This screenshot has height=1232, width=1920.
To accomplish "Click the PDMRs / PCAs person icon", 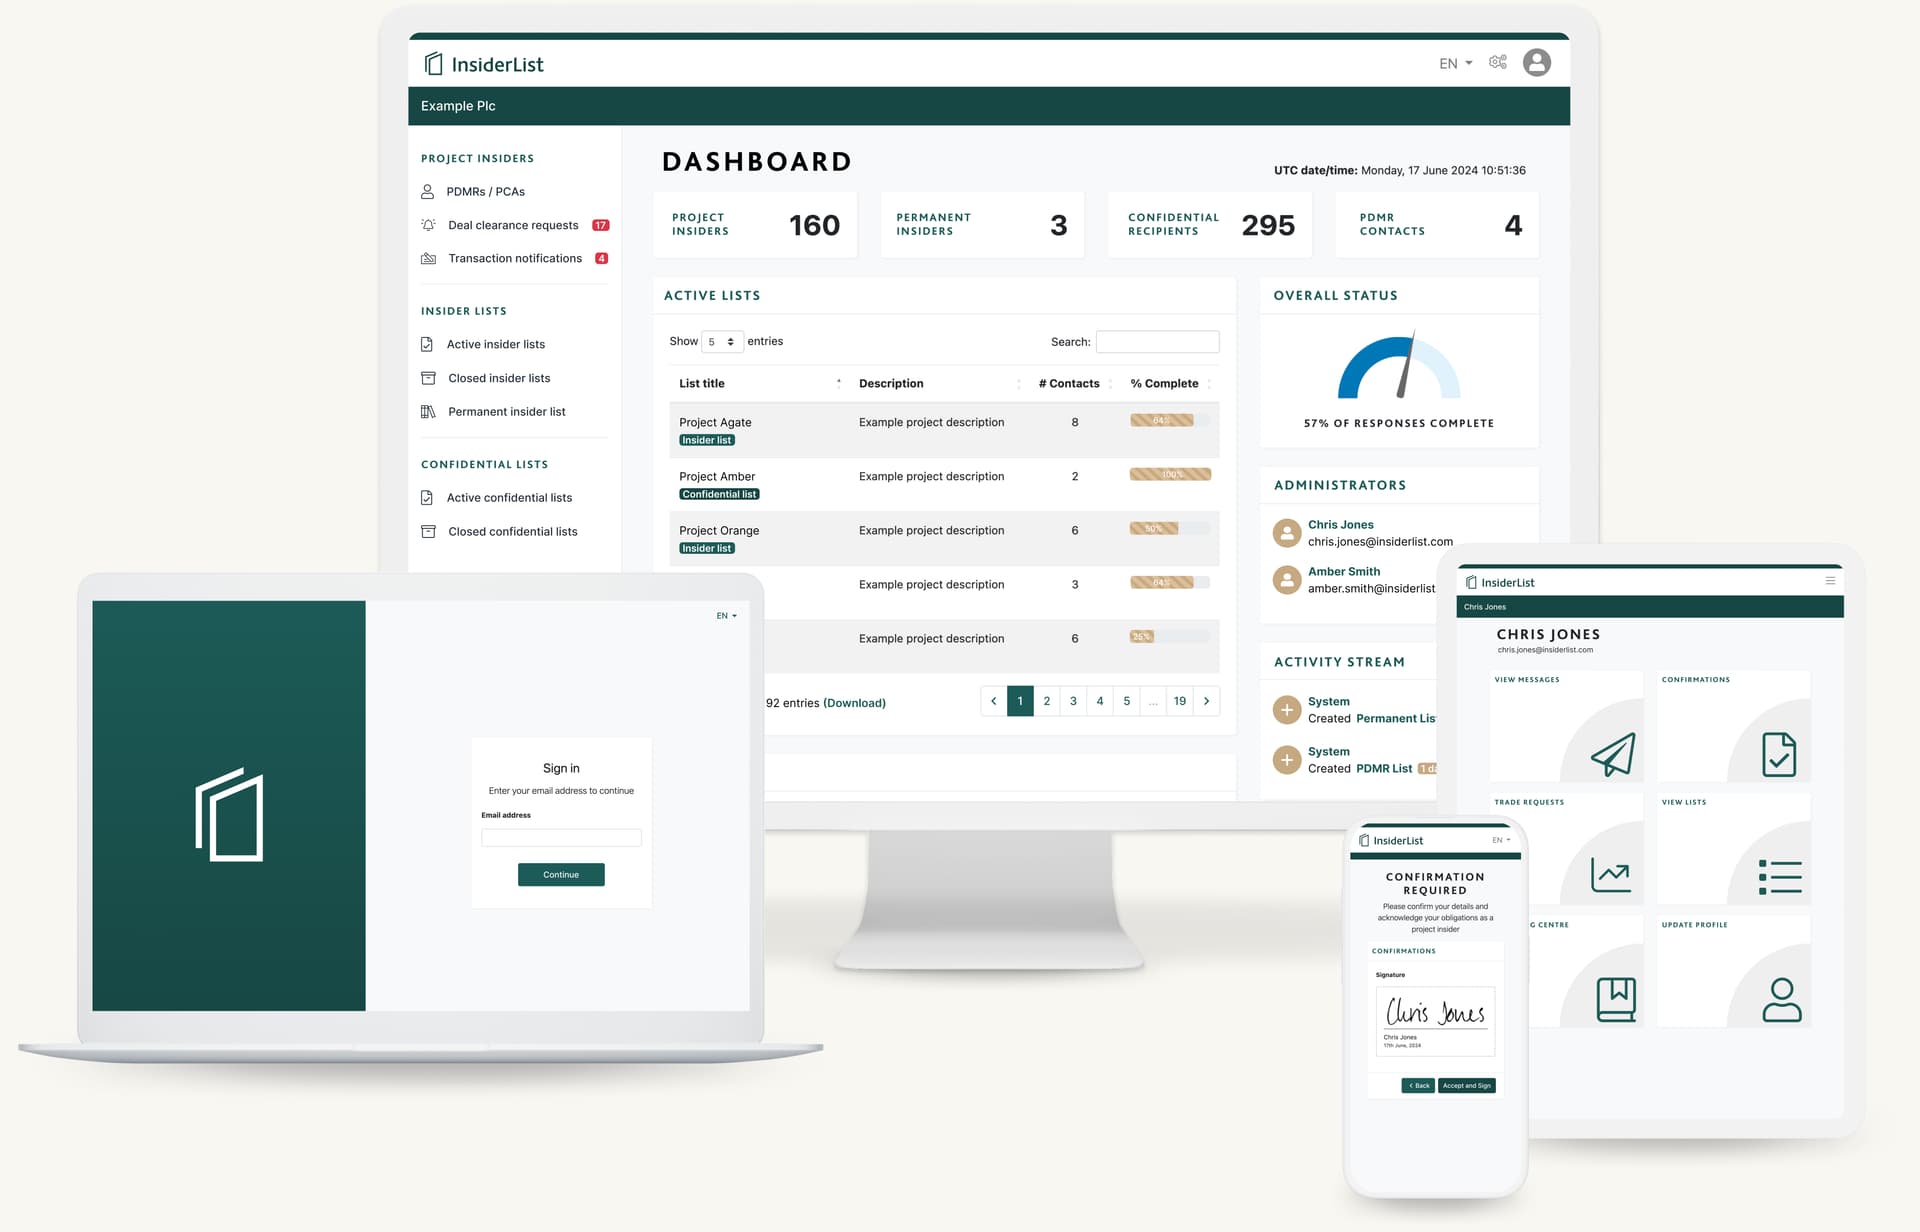I will 427,190.
